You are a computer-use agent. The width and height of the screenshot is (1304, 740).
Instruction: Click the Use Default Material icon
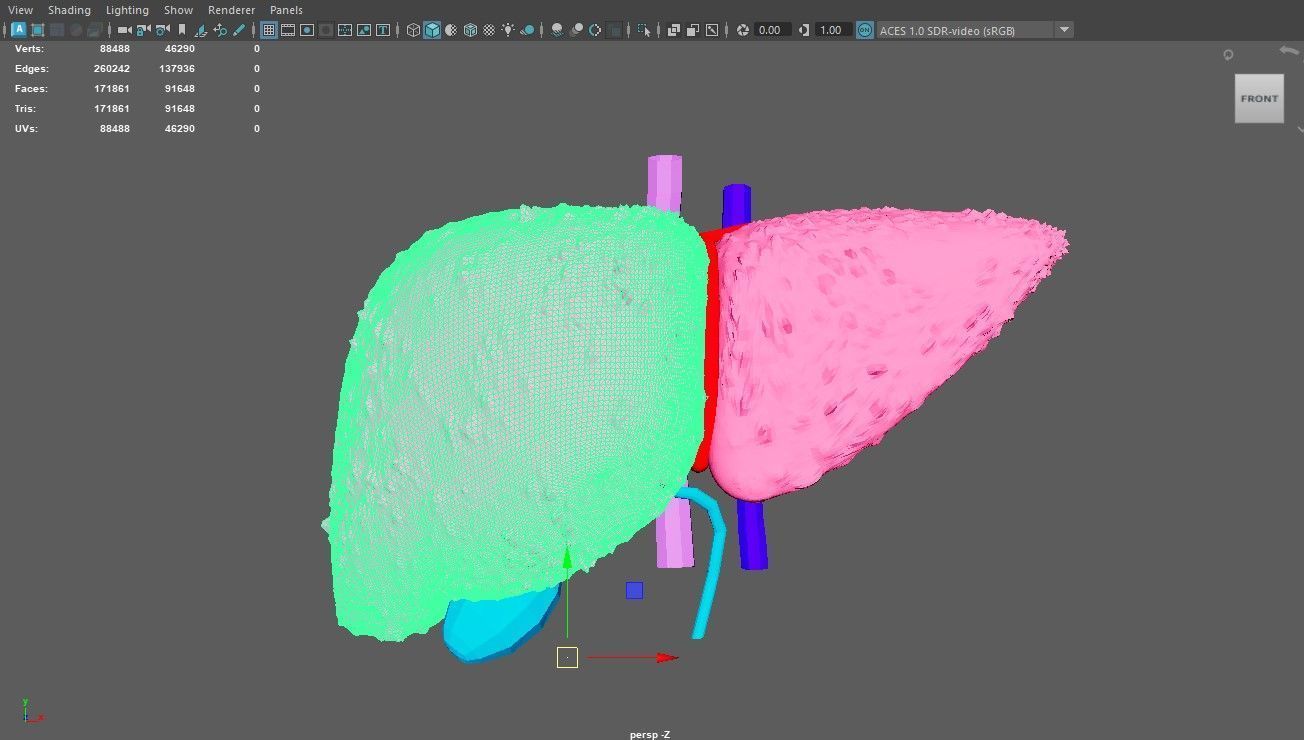coord(451,30)
